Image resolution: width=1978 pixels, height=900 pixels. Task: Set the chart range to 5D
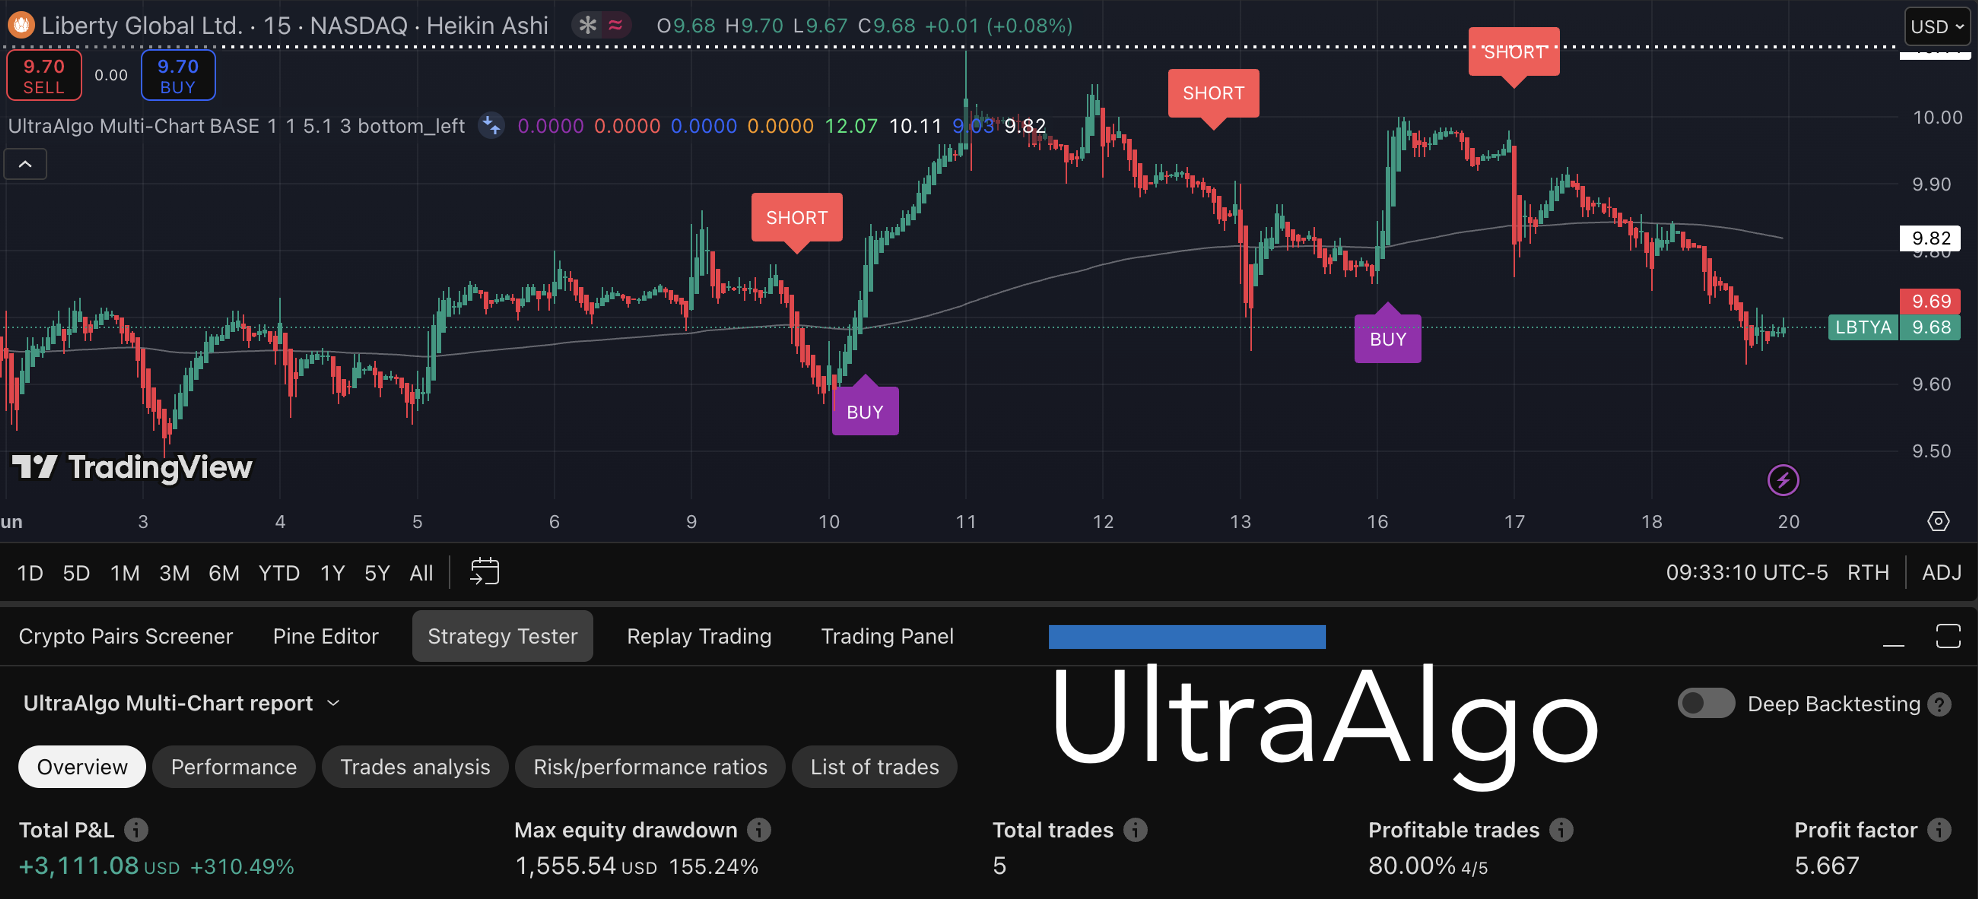click(76, 573)
